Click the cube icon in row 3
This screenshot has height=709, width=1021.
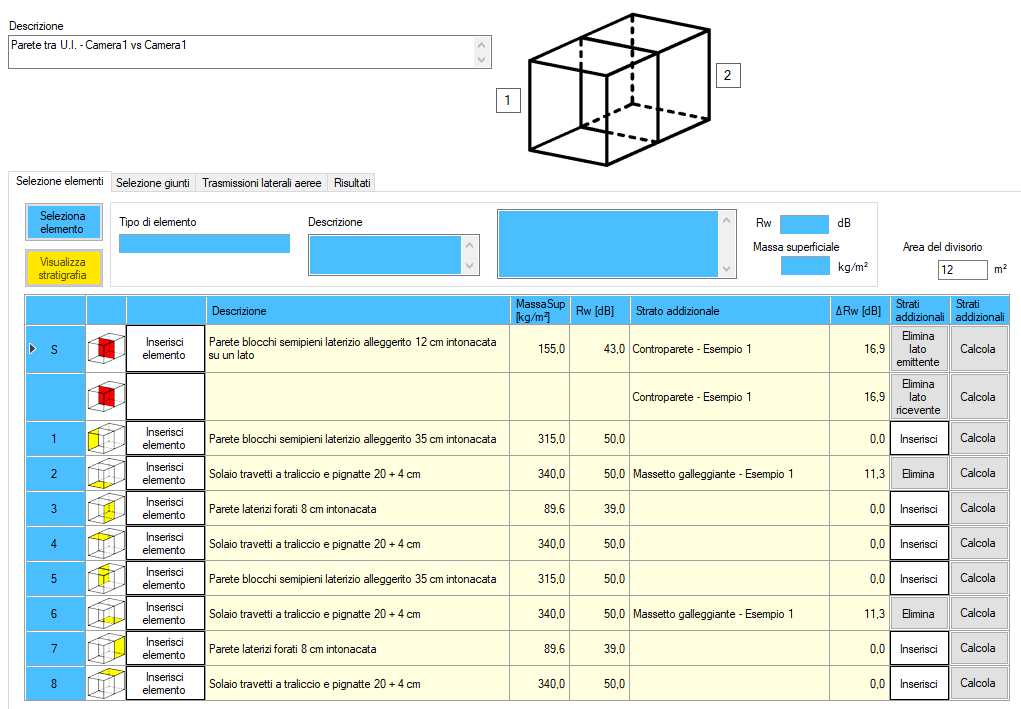(106, 509)
